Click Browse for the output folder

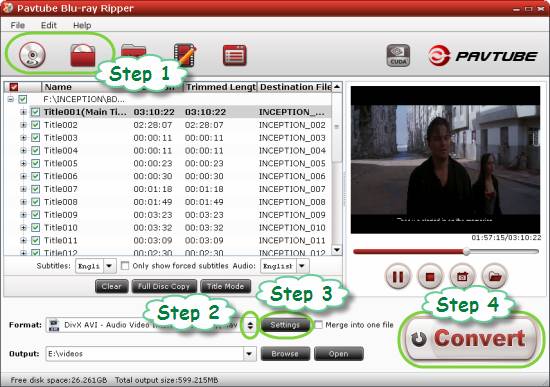click(285, 354)
